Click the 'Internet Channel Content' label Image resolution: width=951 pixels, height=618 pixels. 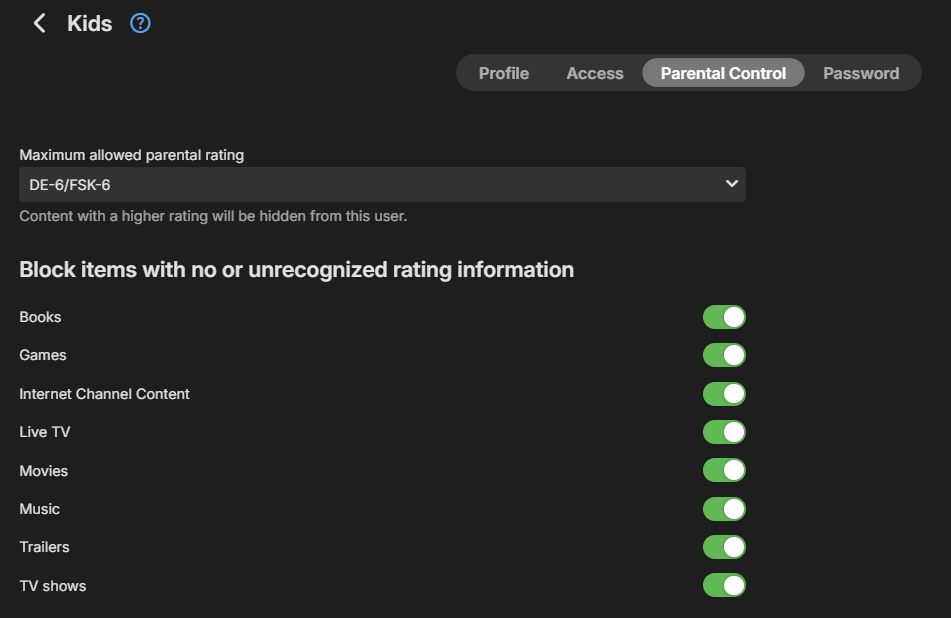point(104,394)
